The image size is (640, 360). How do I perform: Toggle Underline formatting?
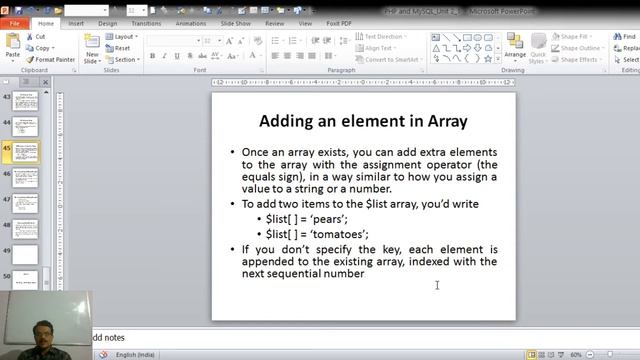point(177,56)
